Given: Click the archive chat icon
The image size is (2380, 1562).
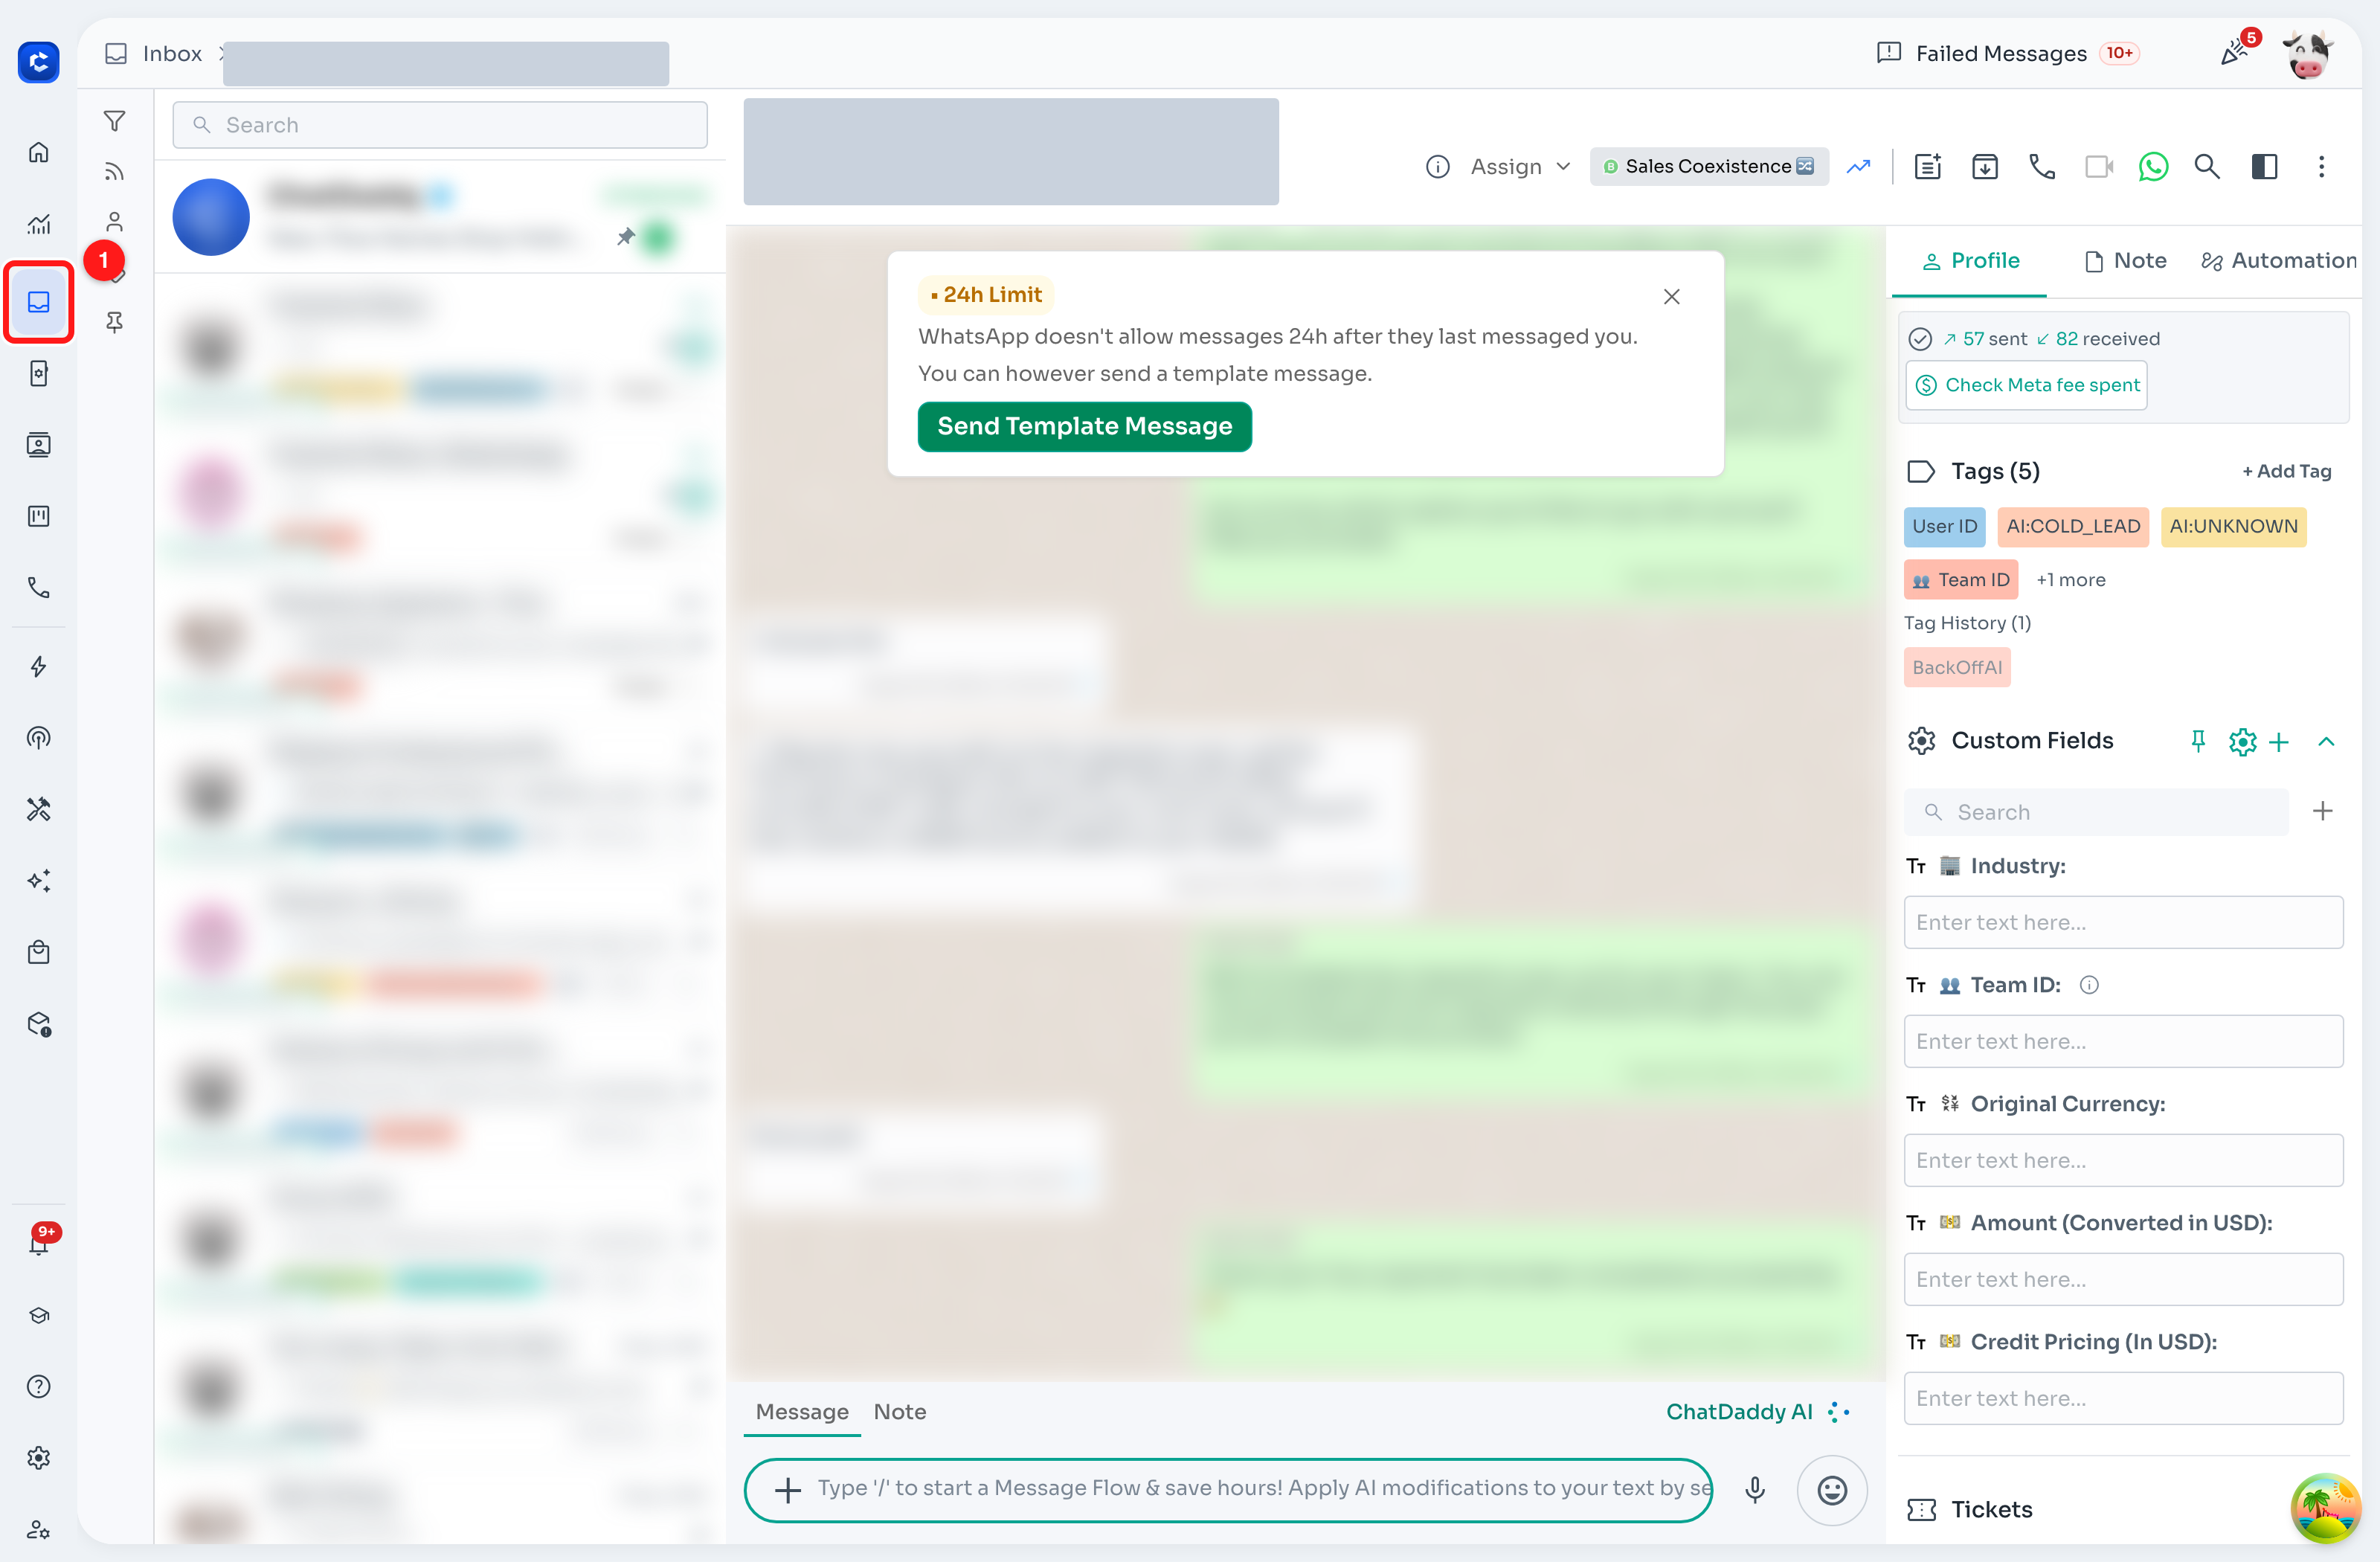Looking at the screenshot, I should click(x=1985, y=167).
